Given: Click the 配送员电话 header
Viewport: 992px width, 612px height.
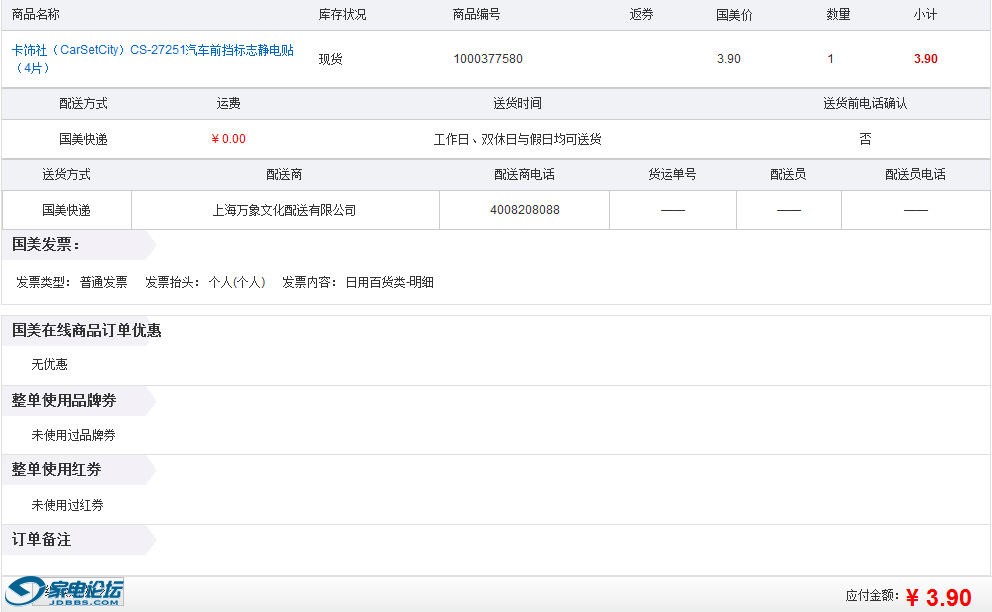Looking at the screenshot, I should (x=915, y=174).
